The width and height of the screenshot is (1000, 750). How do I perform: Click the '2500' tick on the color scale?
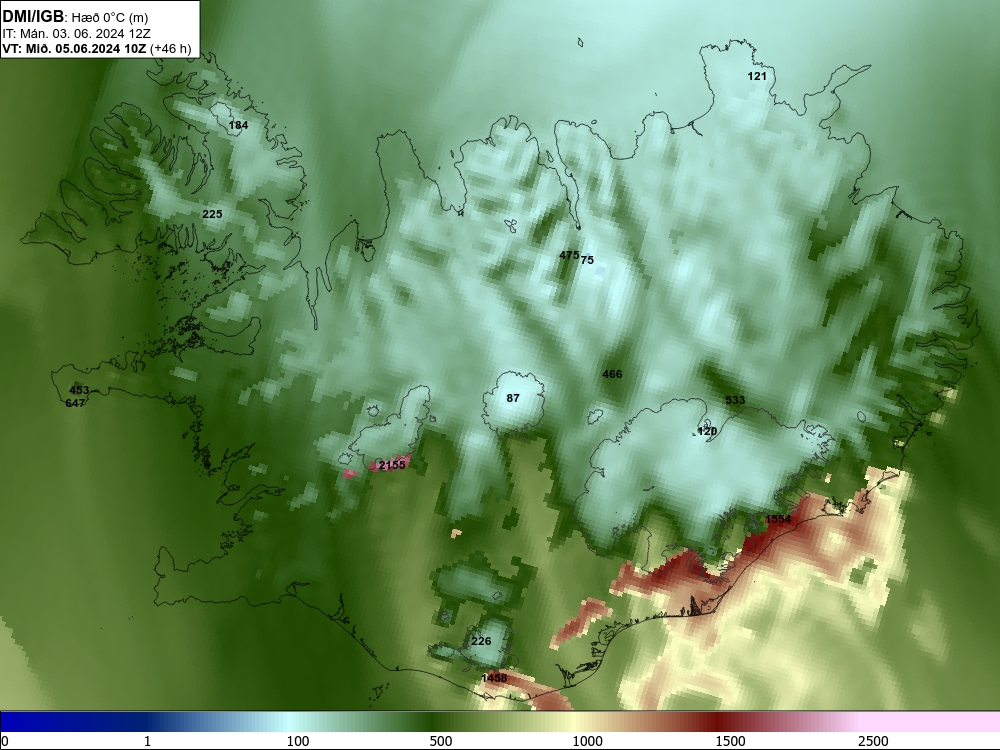tap(873, 741)
